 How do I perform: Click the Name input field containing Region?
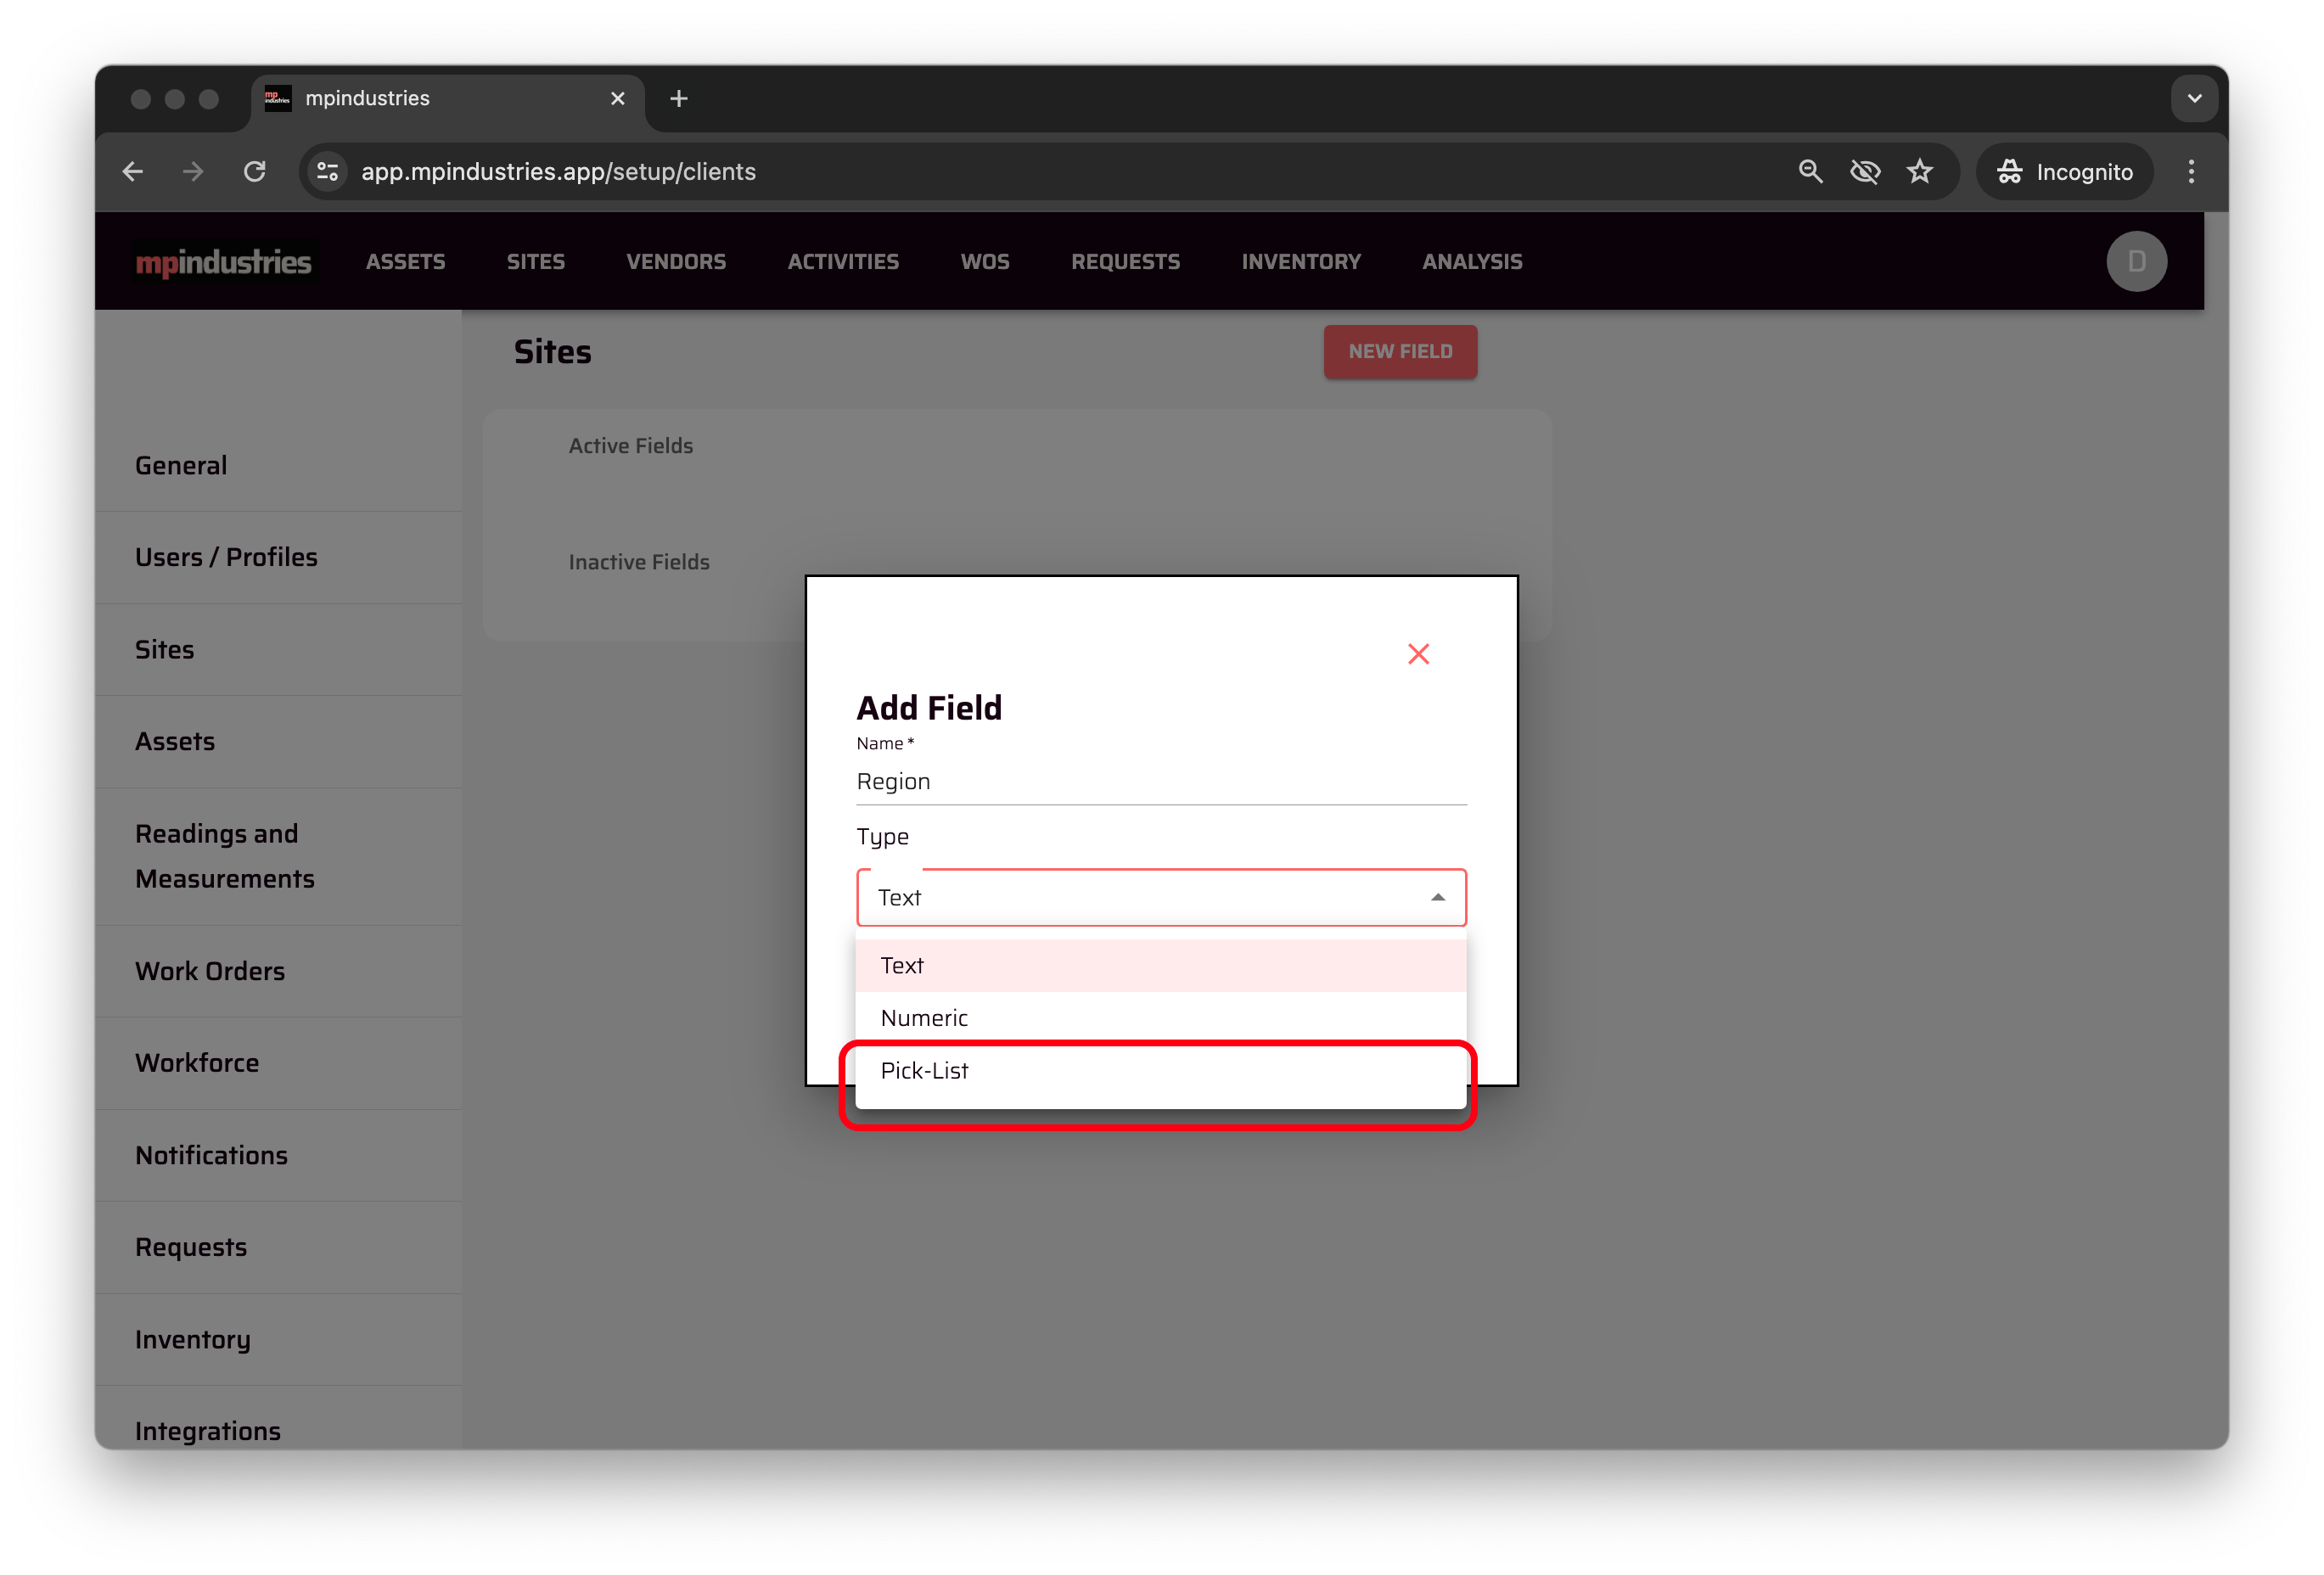pos(1160,782)
